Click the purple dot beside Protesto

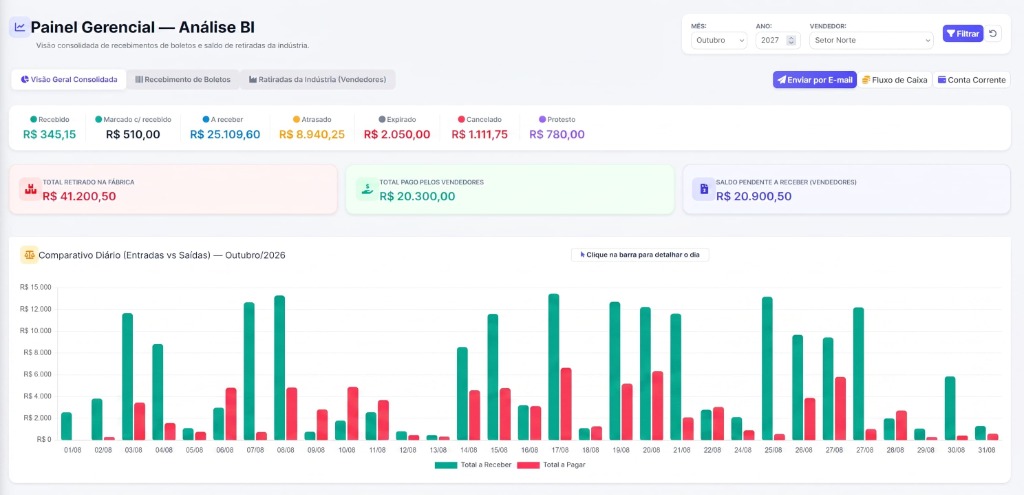(x=542, y=120)
